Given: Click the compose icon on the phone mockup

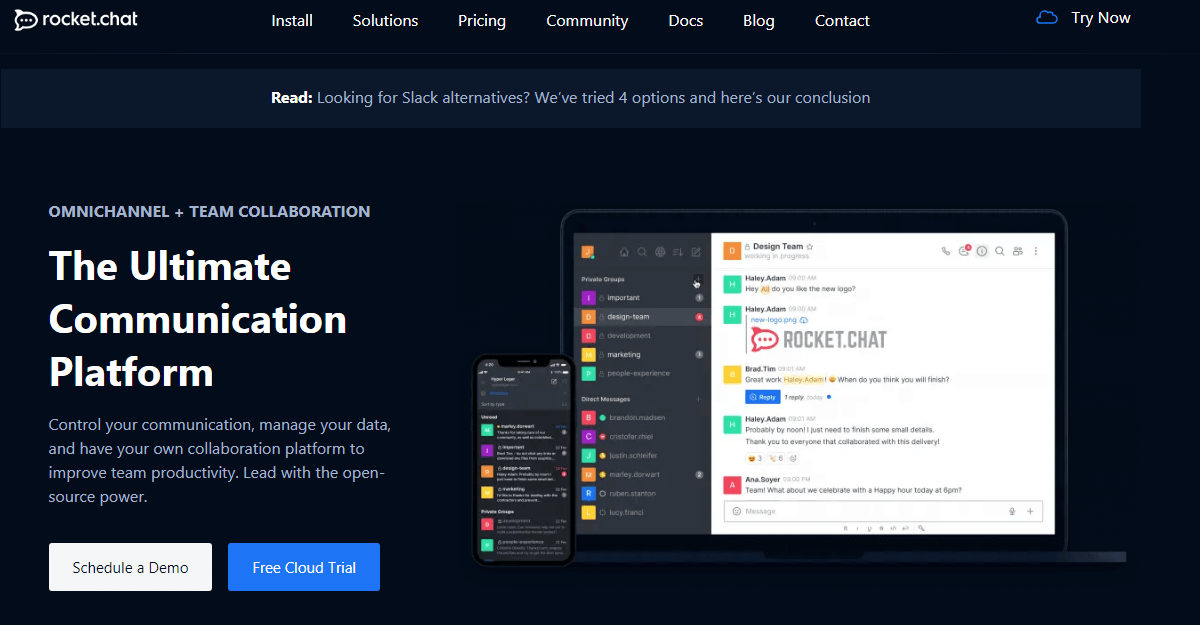Looking at the screenshot, I should [554, 381].
